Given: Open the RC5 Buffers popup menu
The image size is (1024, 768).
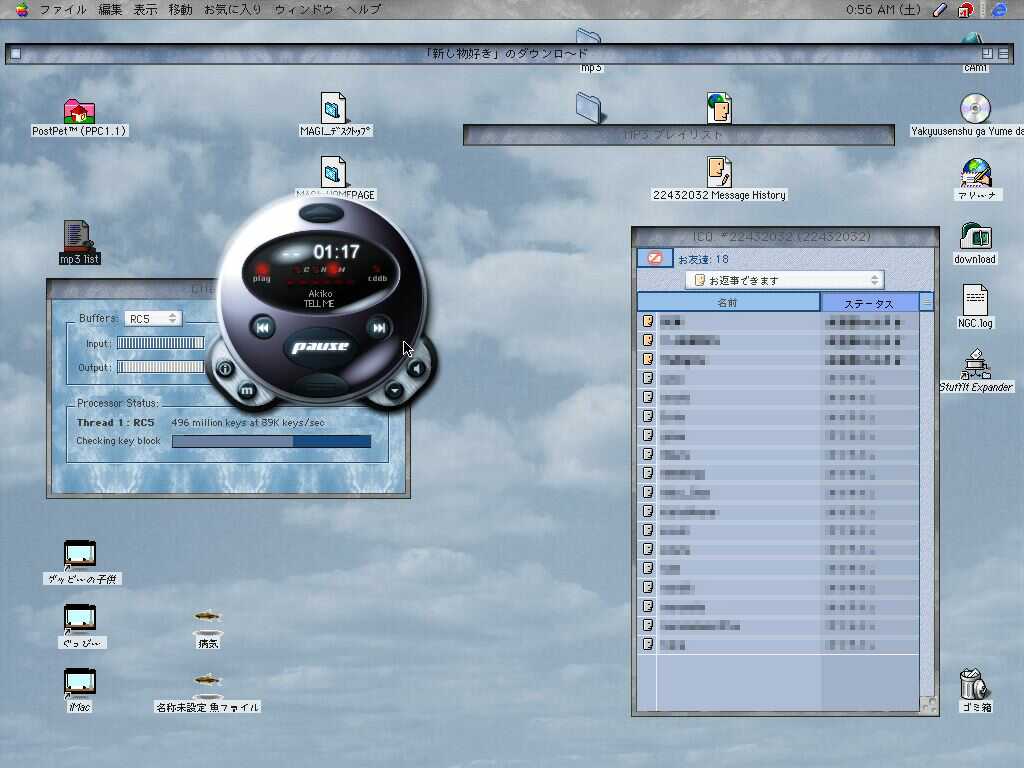Looking at the screenshot, I should 153,319.
